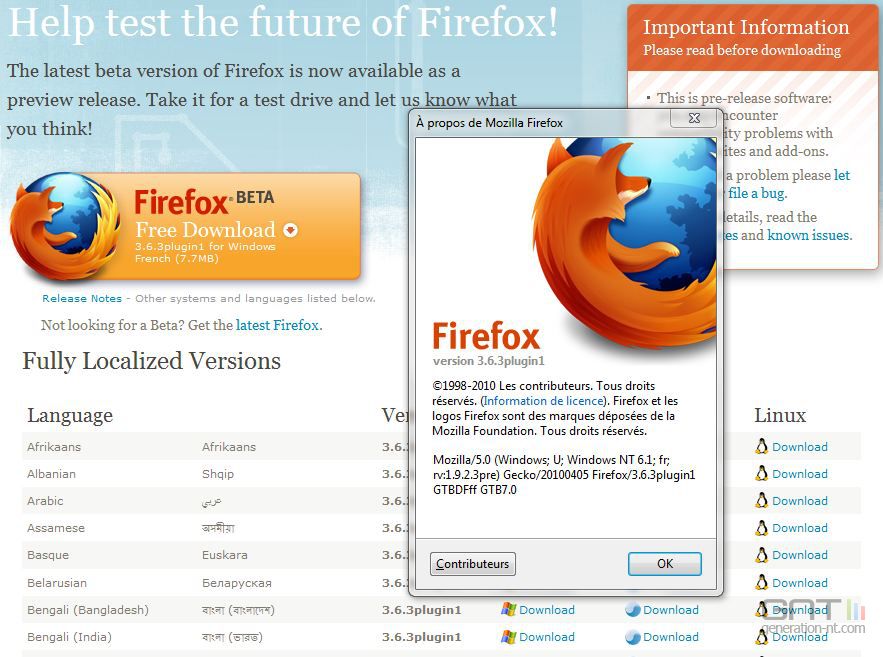Open the Information de licence link
This screenshot has width=883, height=657.
click(x=543, y=401)
